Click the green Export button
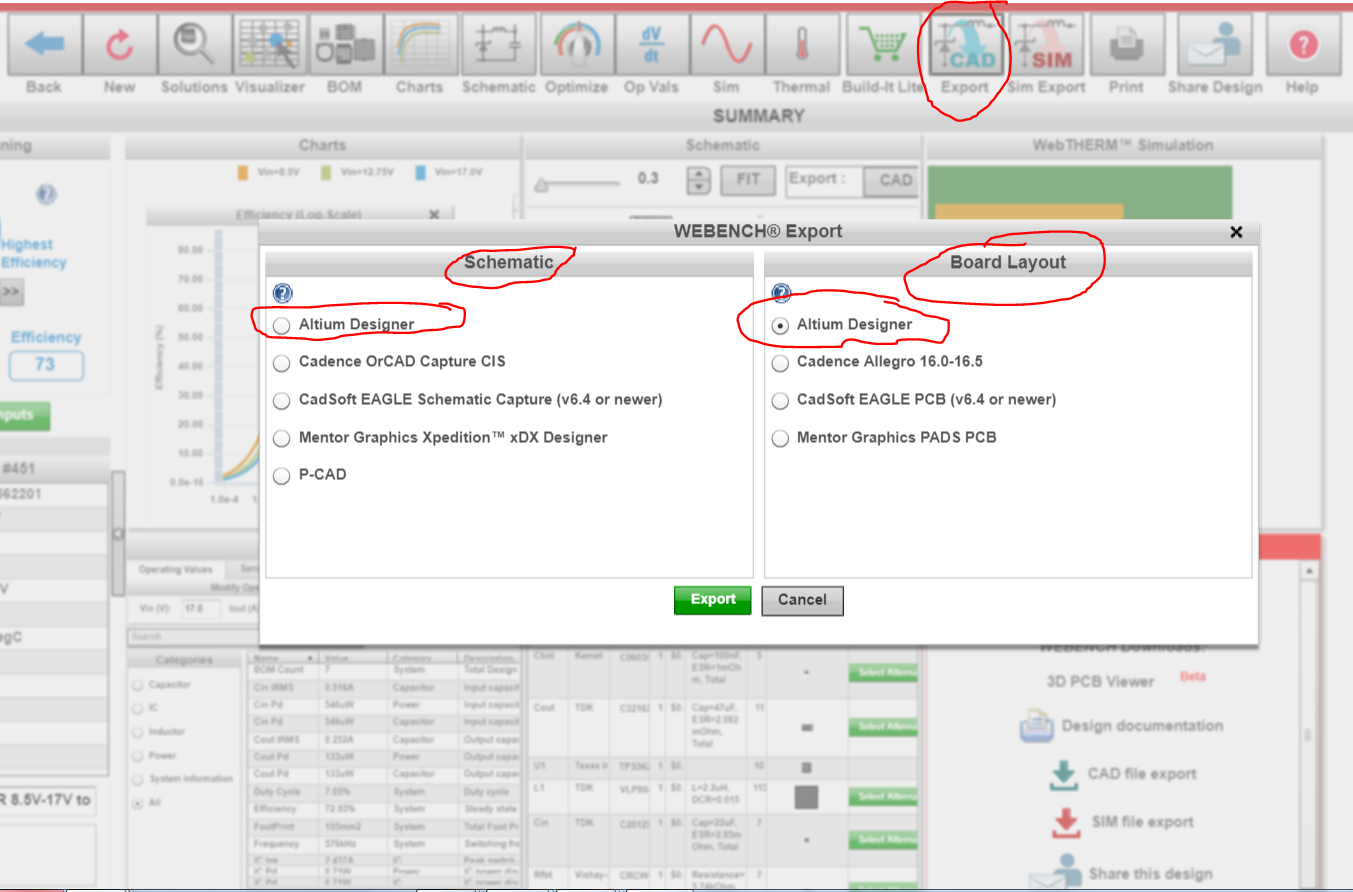The image size is (1353, 892). (x=712, y=600)
